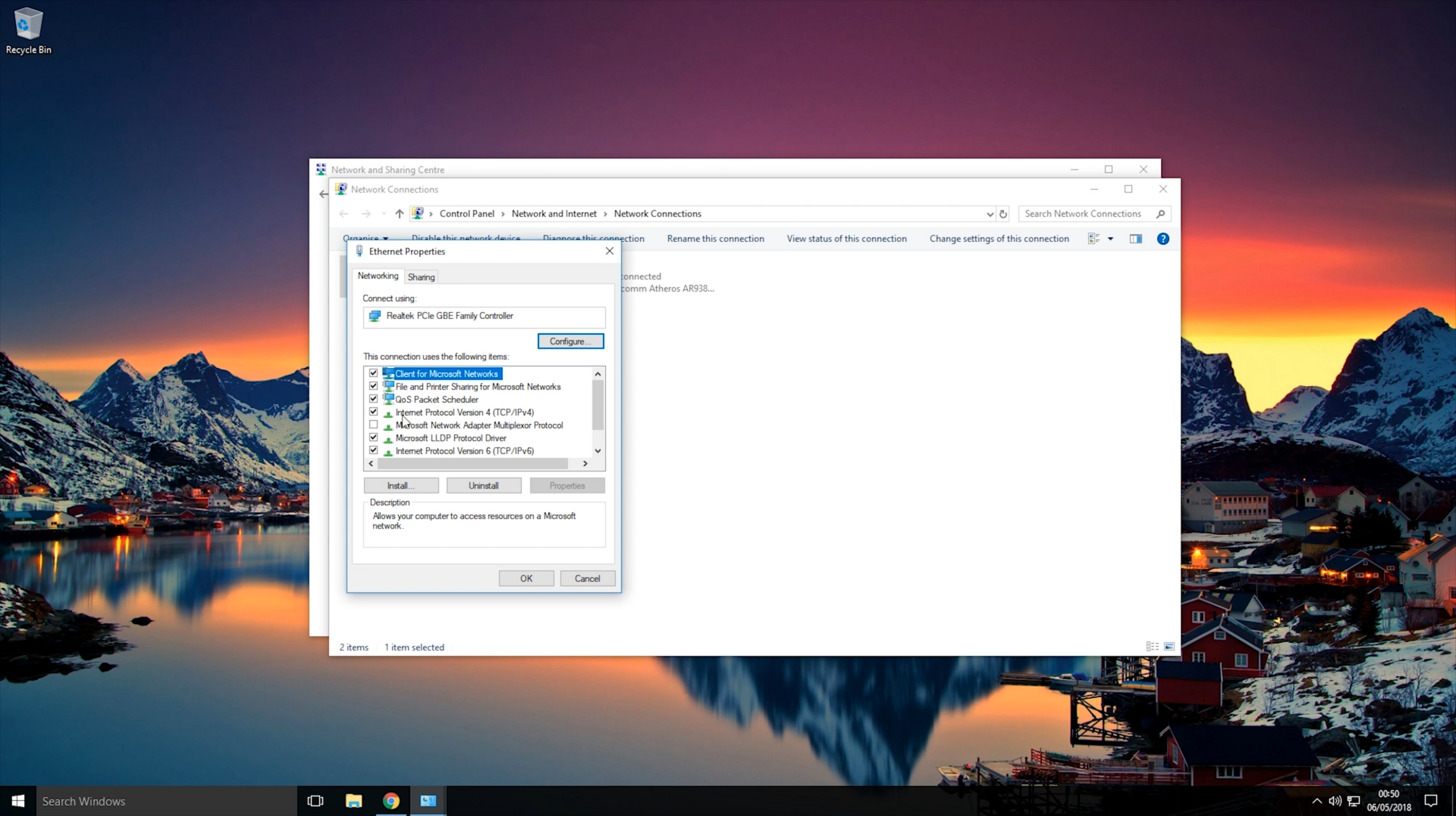Go up one level with the arrow
1456x816 pixels.
point(399,214)
